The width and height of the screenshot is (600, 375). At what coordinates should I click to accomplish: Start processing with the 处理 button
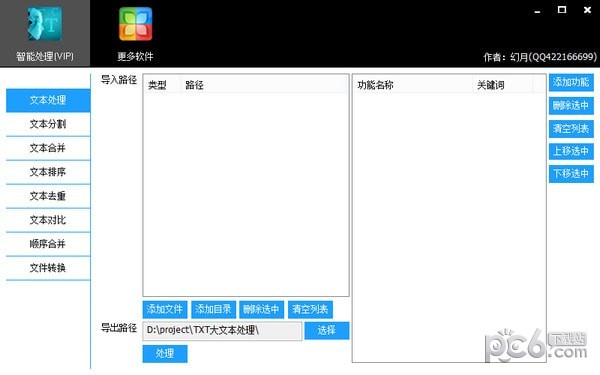pos(165,354)
